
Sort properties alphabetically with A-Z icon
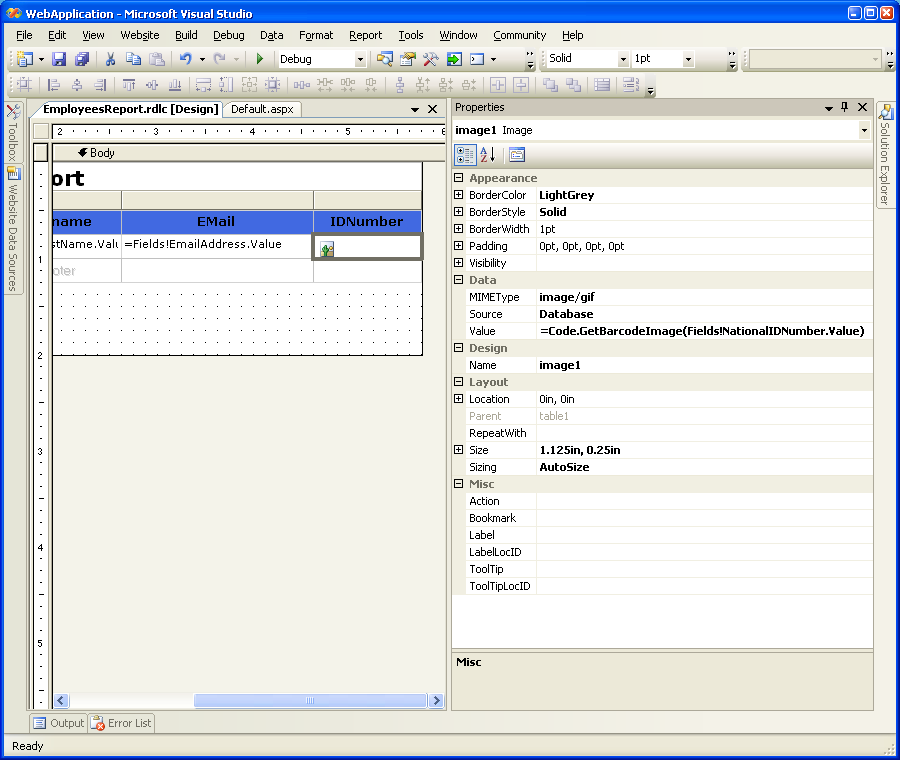[487, 155]
